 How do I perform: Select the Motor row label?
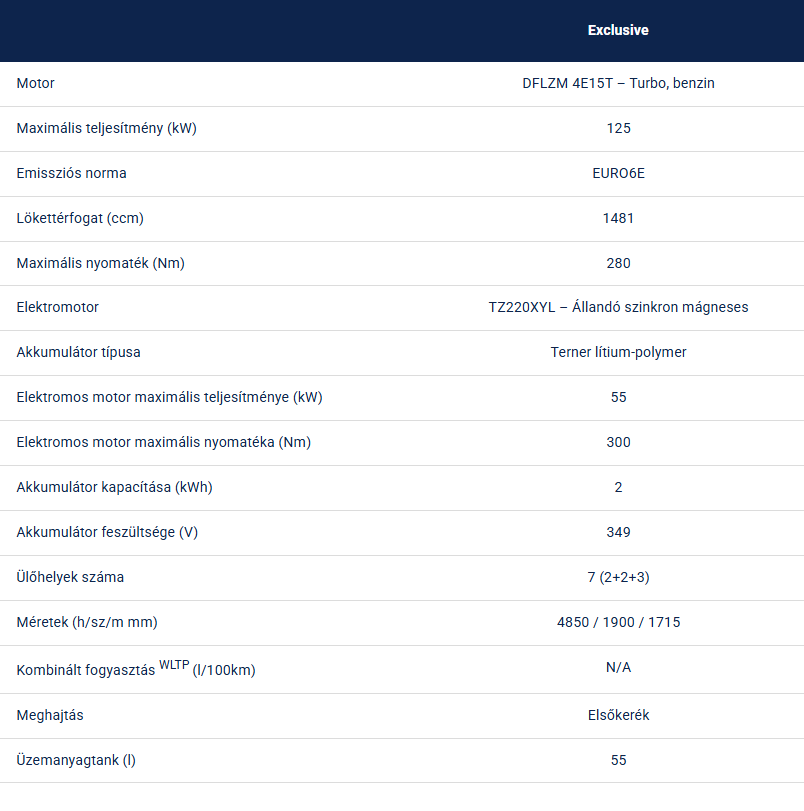(x=35, y=83)
